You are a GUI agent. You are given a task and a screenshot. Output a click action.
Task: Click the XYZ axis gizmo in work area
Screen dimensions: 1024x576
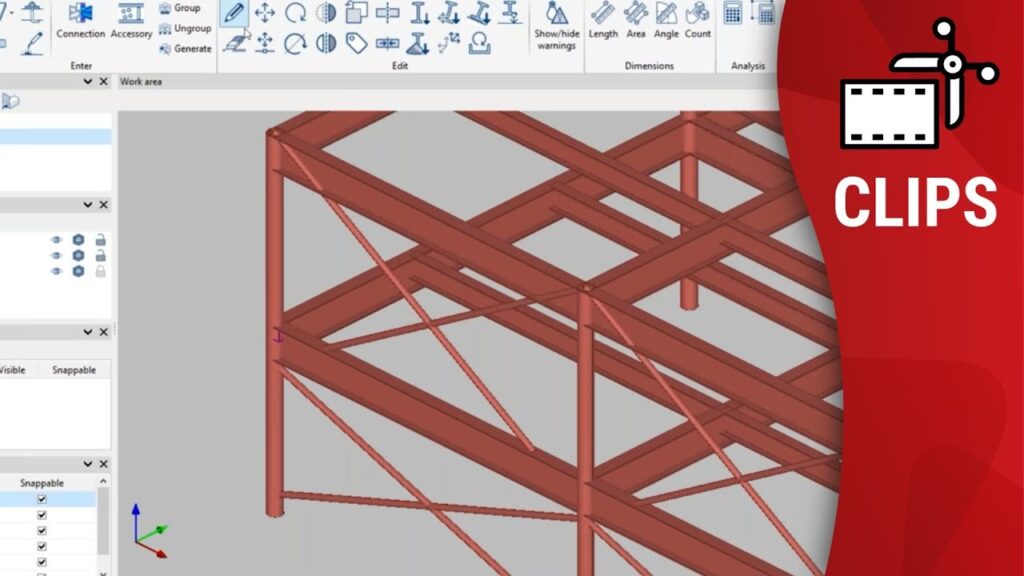click(147, 531)
